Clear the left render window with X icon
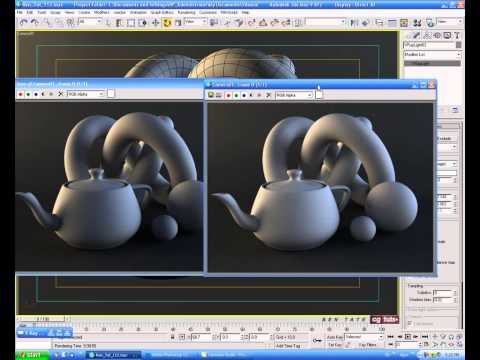The height and width of the screenshot is (360, 480). click(60, 94)
